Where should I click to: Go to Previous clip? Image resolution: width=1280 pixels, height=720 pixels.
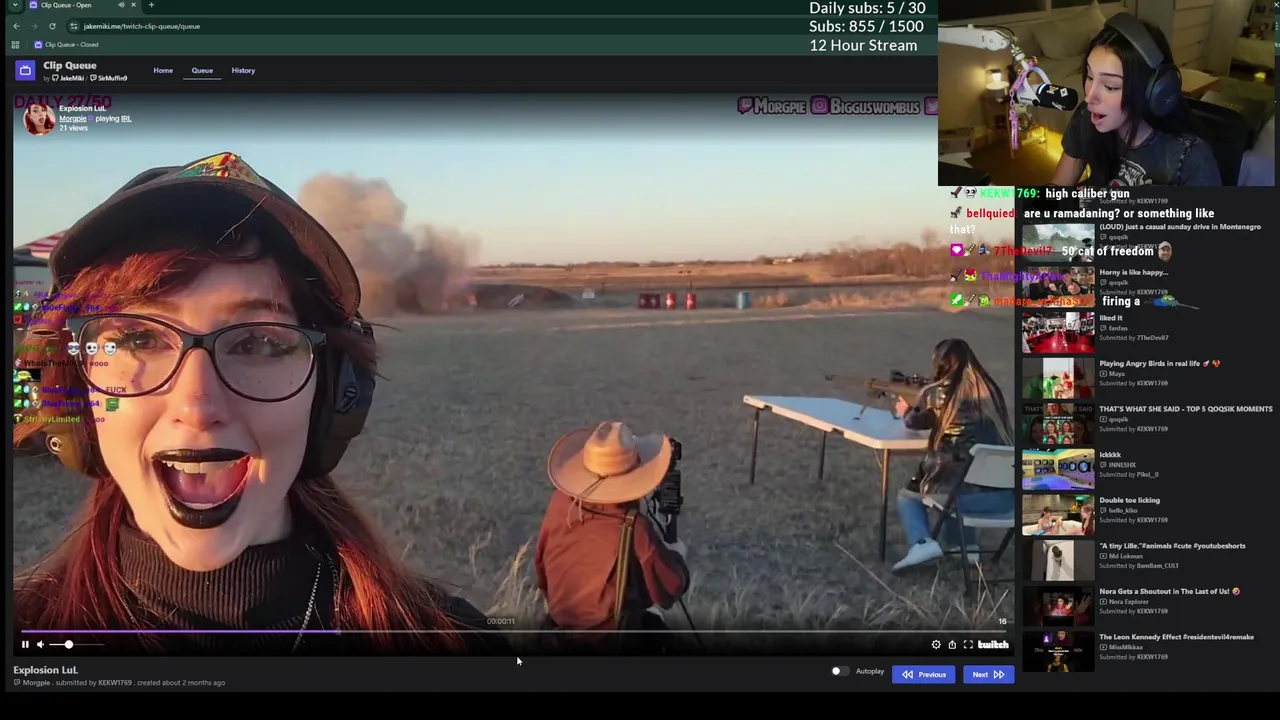pos(924,675)
